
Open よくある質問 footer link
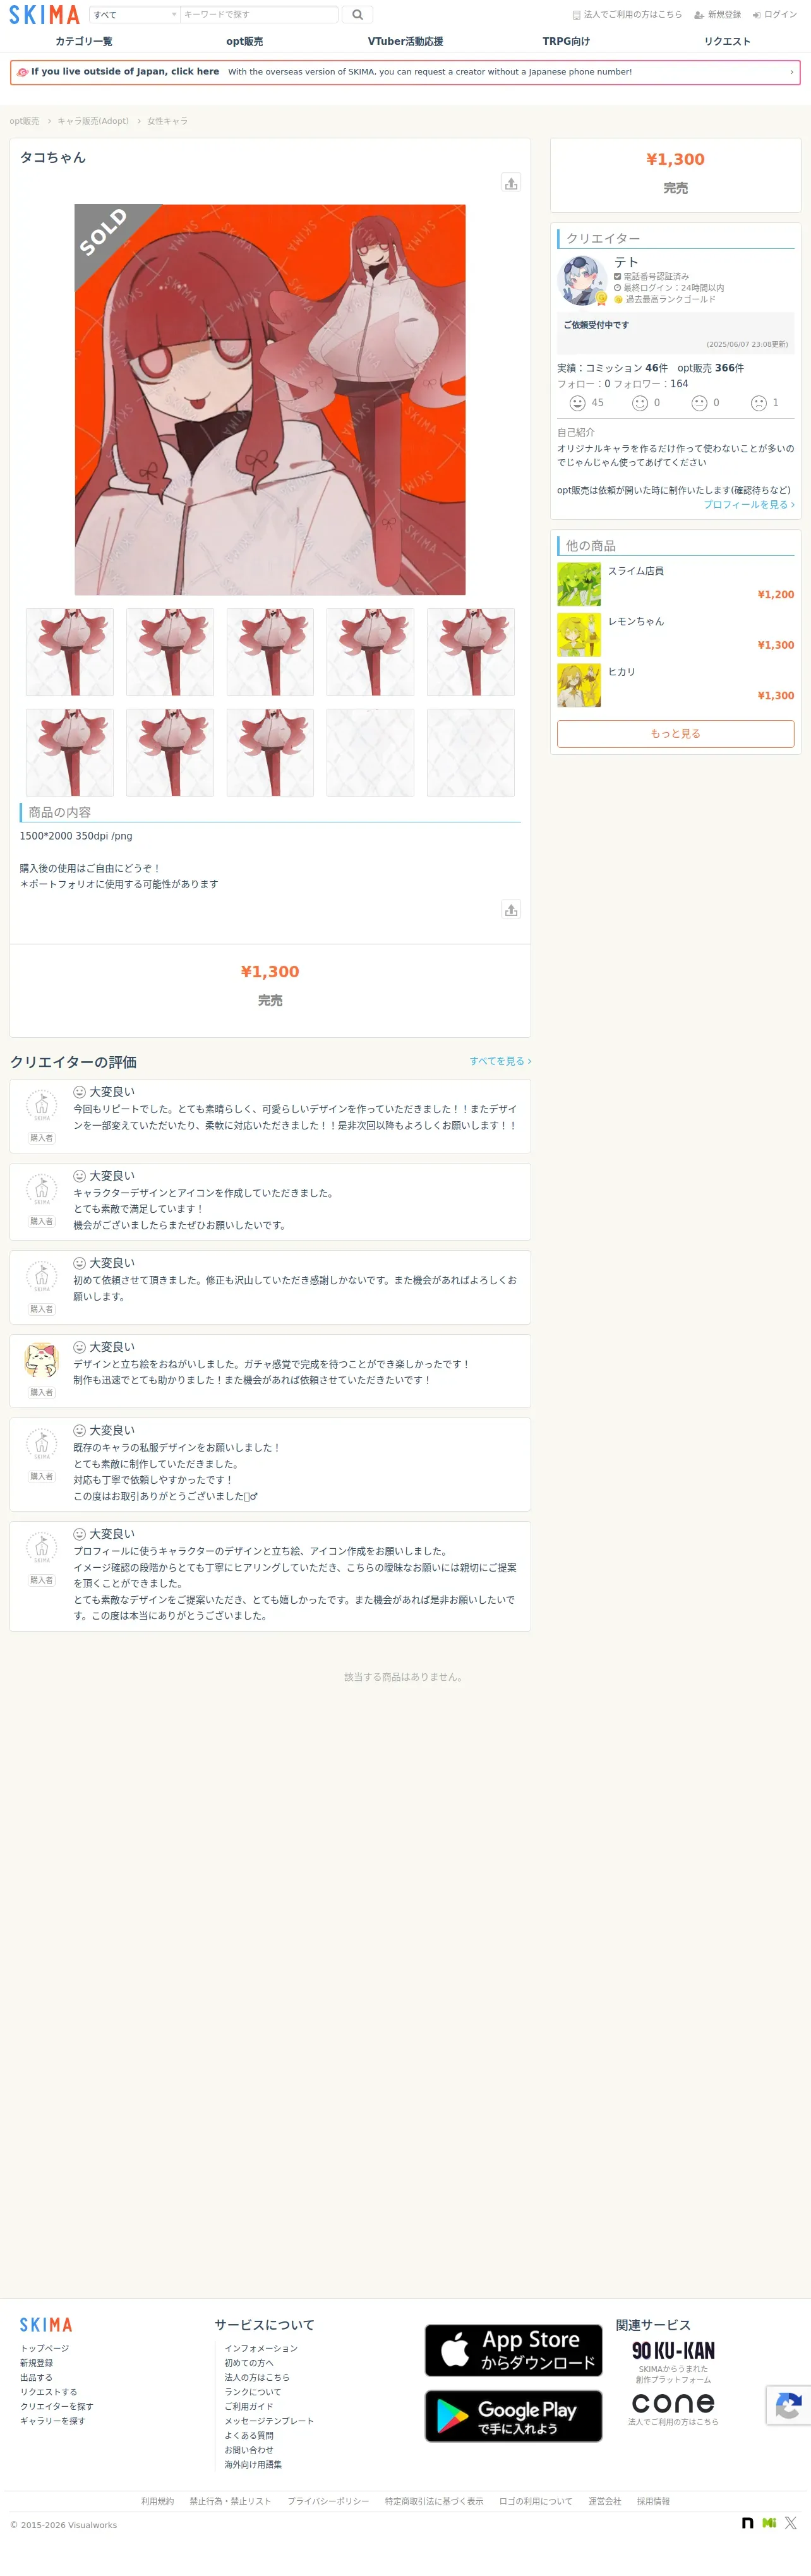click(249, 2436)
